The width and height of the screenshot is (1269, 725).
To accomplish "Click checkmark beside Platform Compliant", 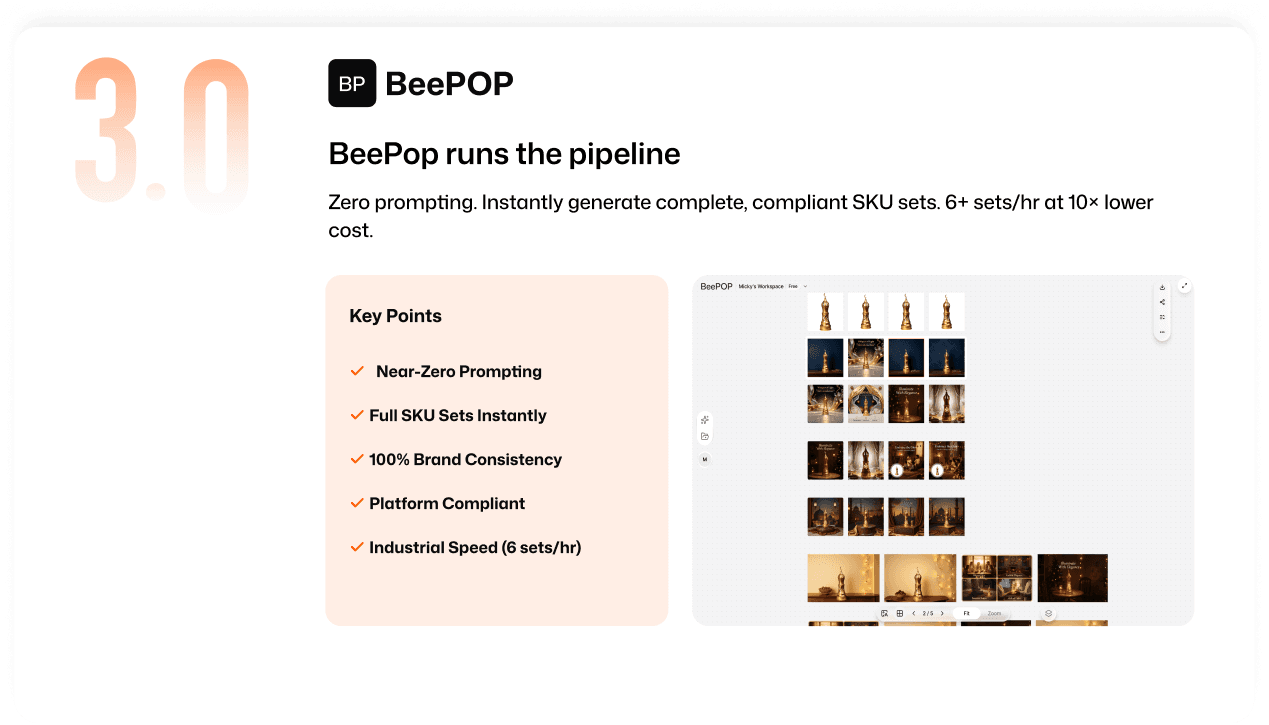I will [x=357, y=503].
